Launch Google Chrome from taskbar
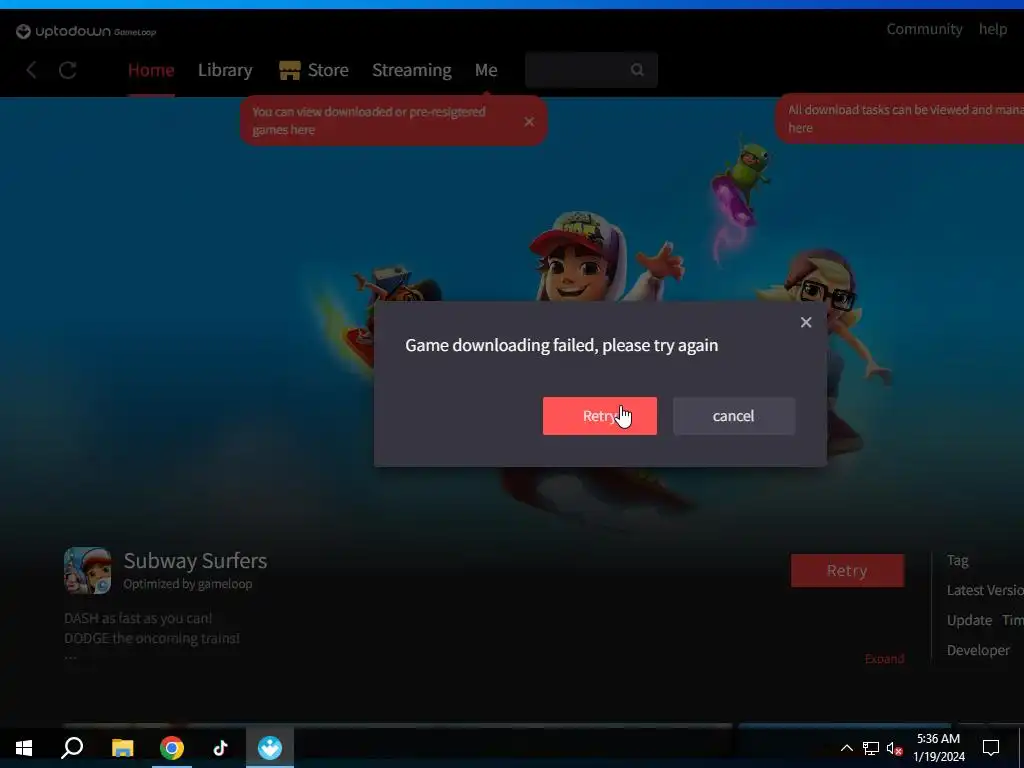Image resolution: width=1024 pixels, height=768 pixels. (x=172, y=748)
